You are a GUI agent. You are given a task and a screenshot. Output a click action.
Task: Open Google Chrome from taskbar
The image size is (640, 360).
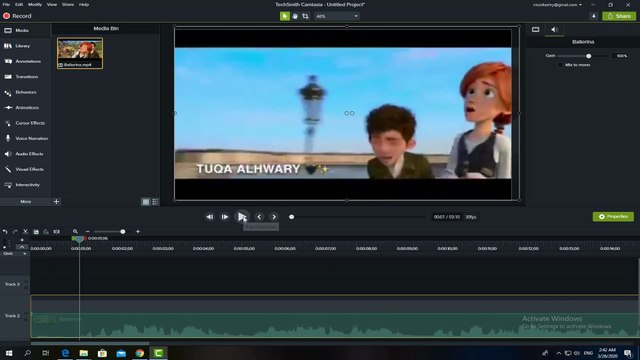click(140, 353)
